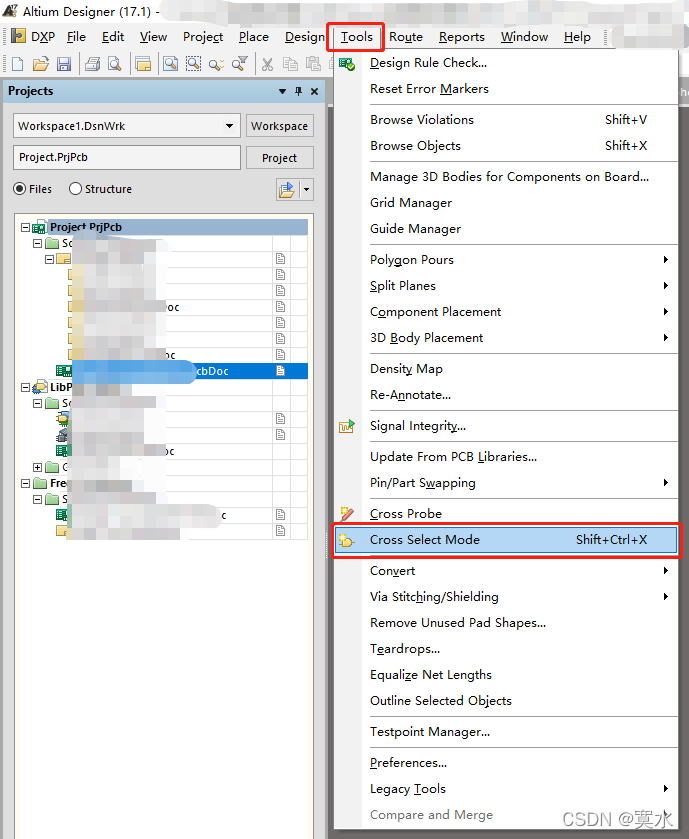The height and width of the screenshot is (839, 689).
Task: Click the Copy toolbar icon
Action: [x=290, y=64]
